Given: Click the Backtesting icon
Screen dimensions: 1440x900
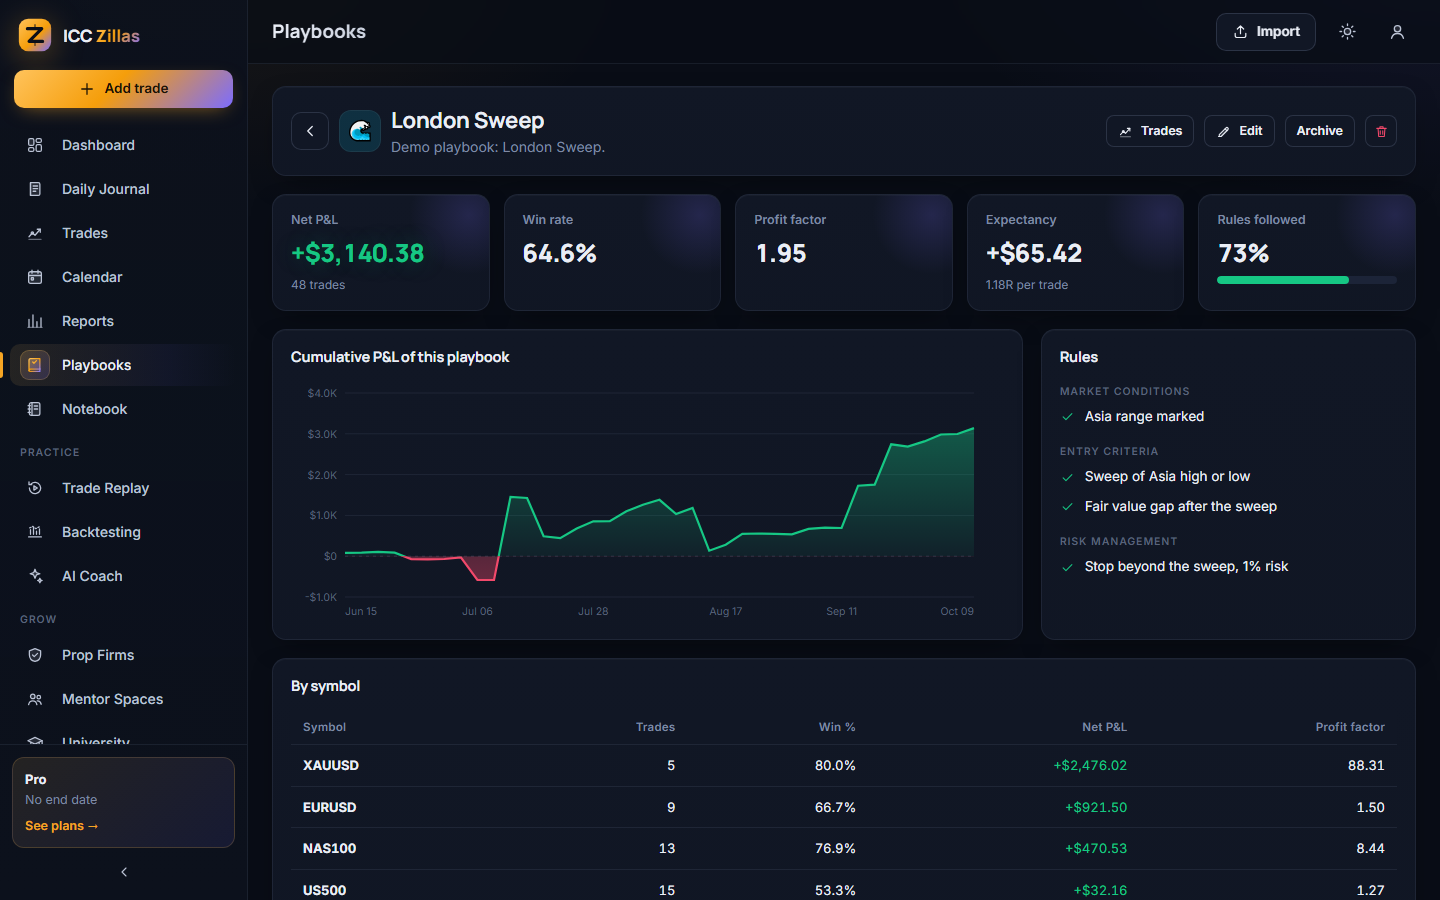Looking at the screenshot, I should [35, 532].
